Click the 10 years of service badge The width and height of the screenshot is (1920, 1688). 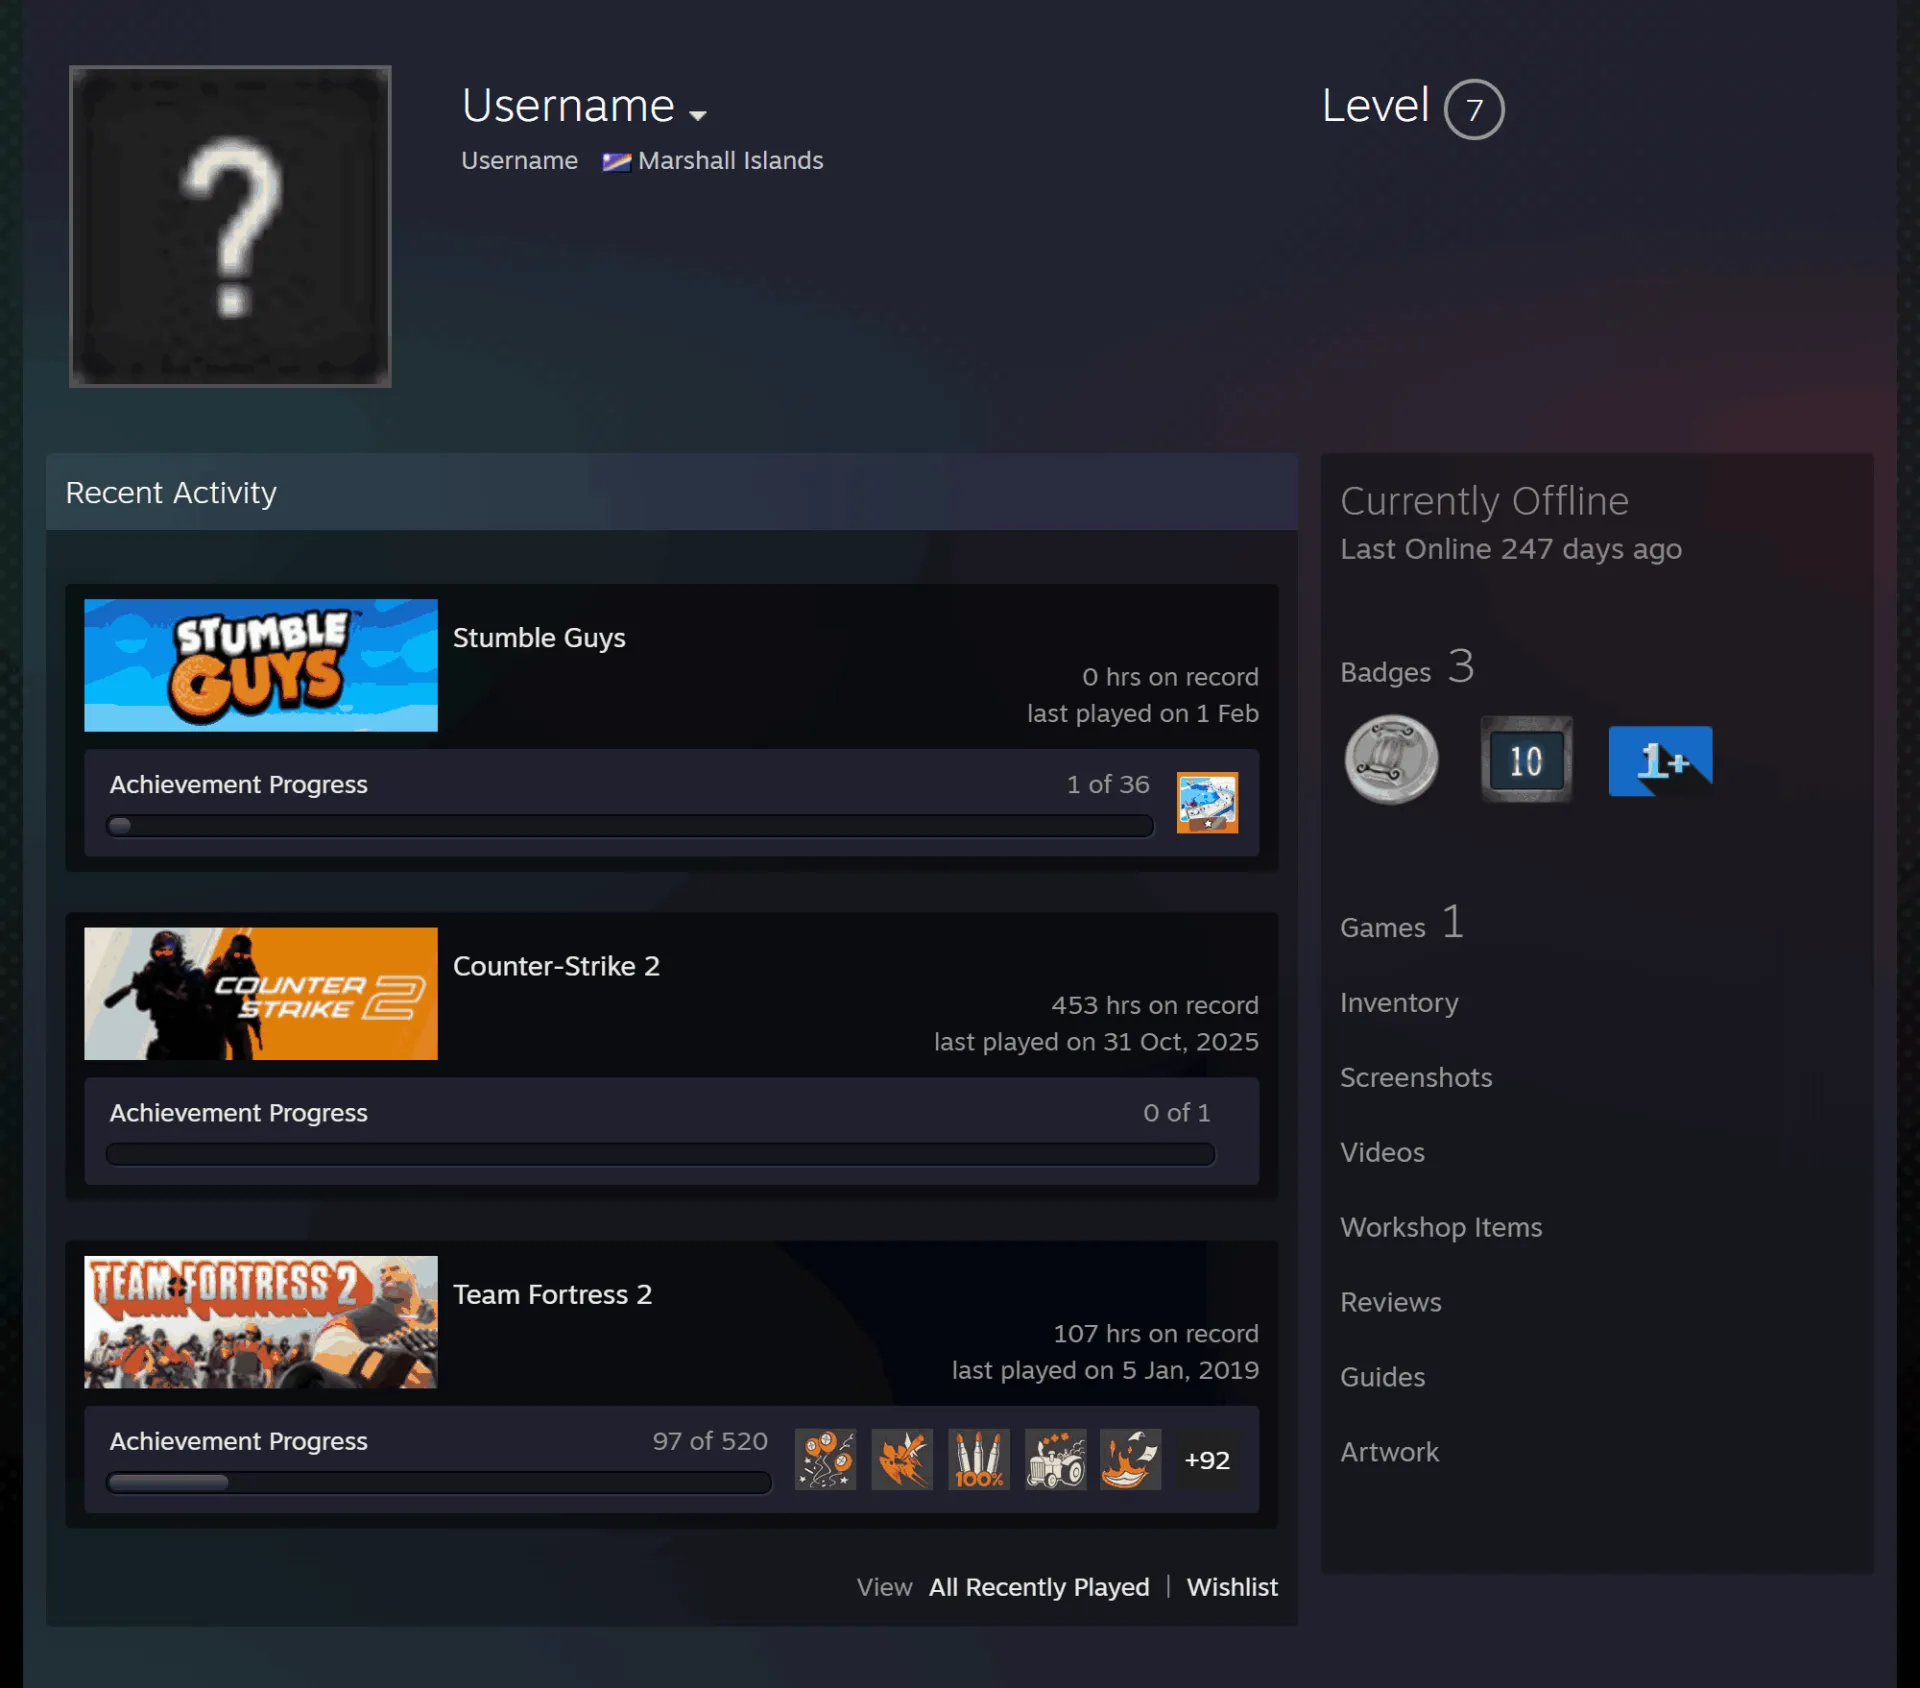(1526, 759)
